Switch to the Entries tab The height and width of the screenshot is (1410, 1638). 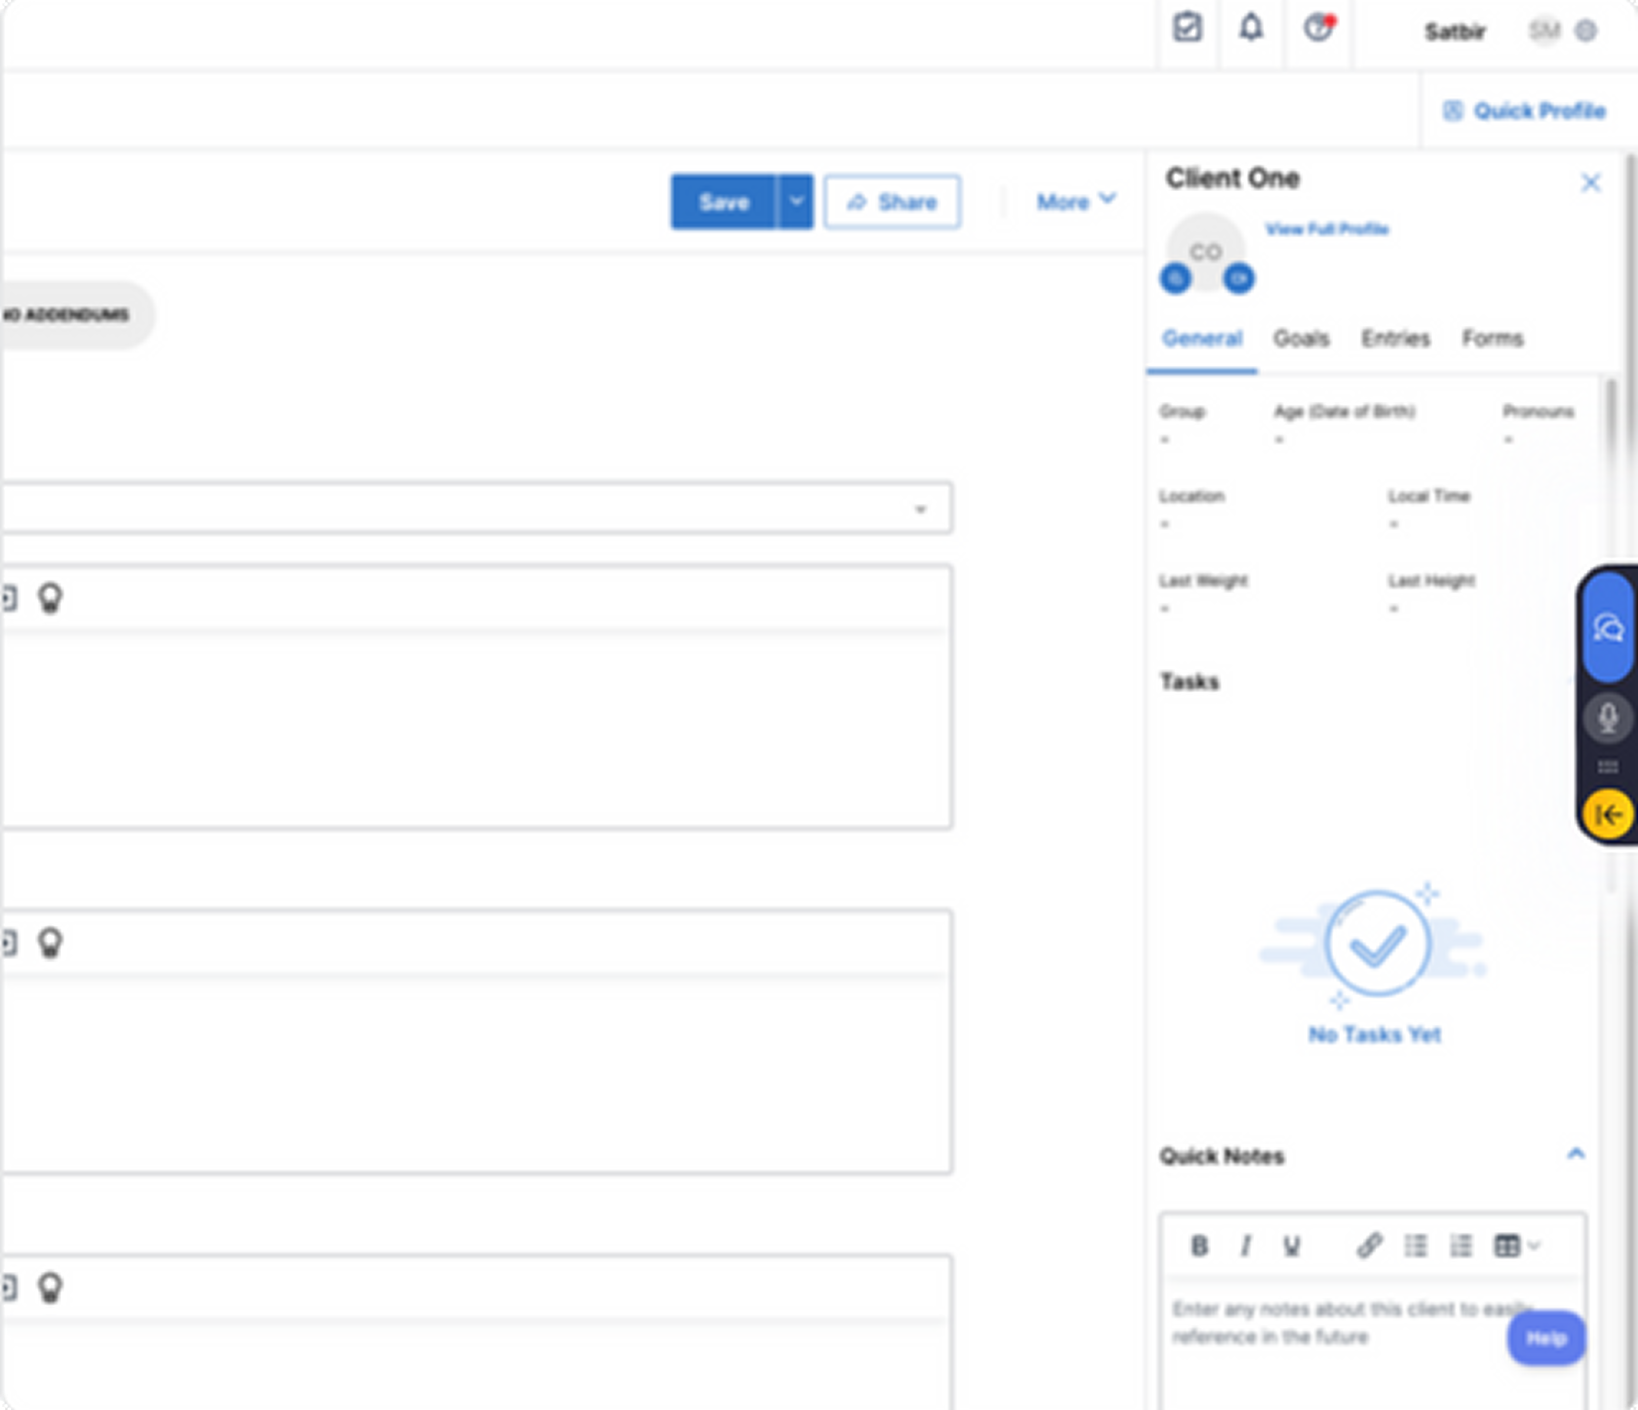pos(1395,339)
